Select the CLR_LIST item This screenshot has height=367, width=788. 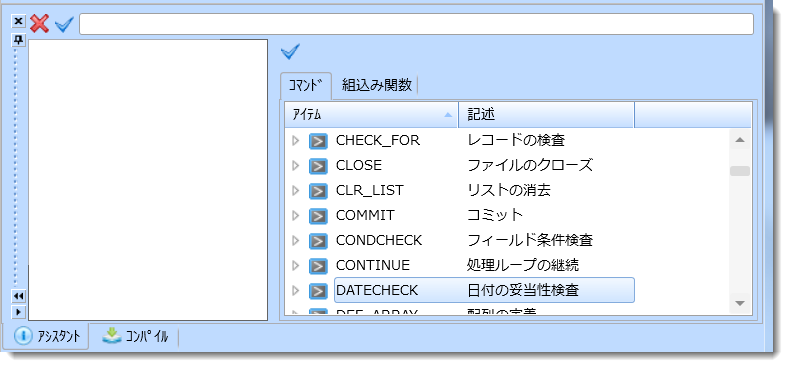click(x=369, y=191)
